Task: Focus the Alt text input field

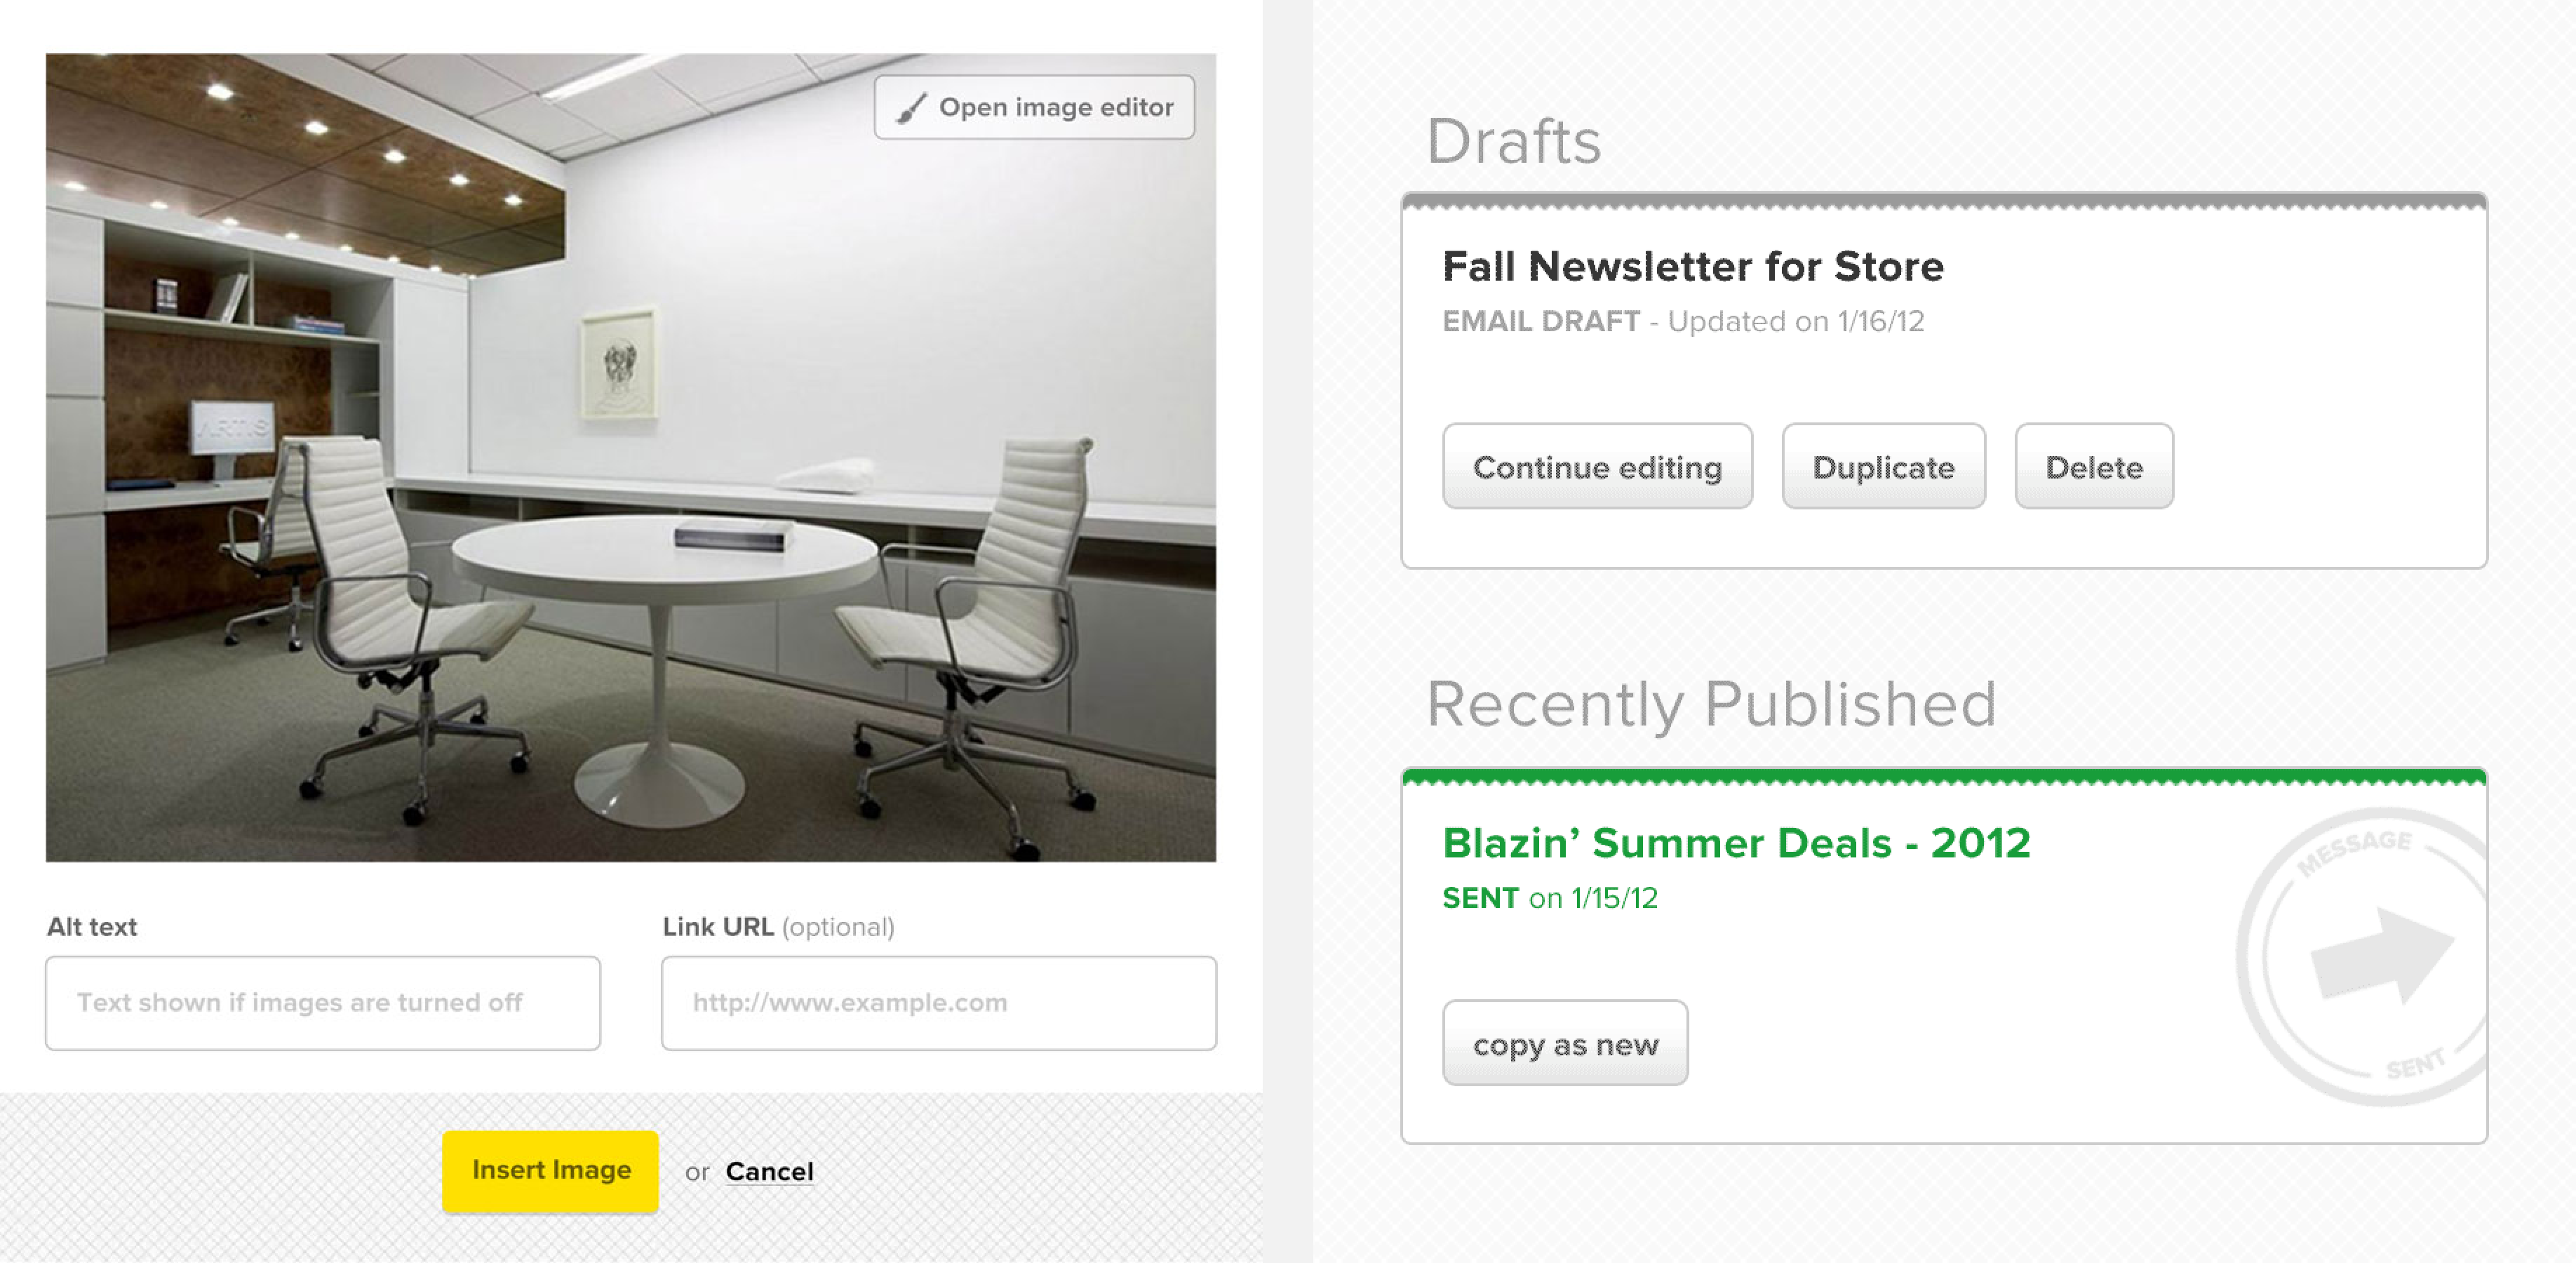Action: pyautogui.click(x=322, y=1003)
